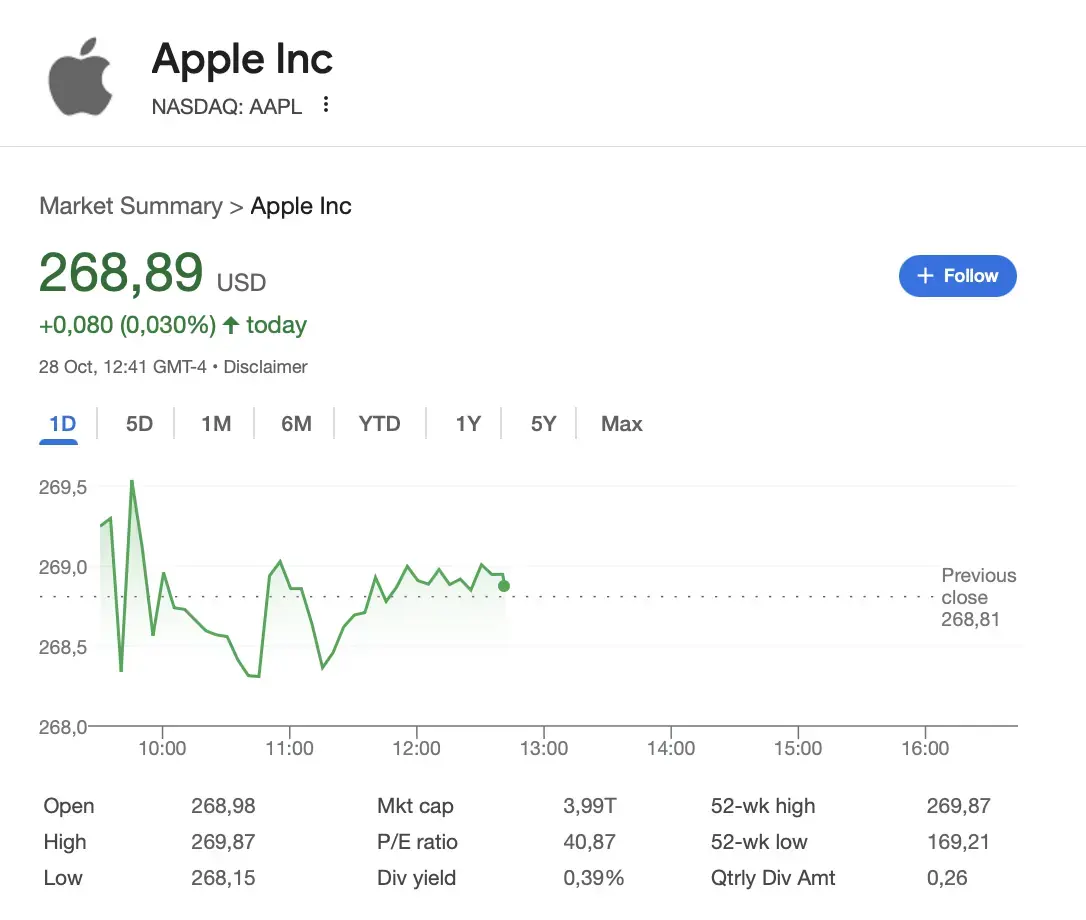Switch to the 5D chart view

139,424
